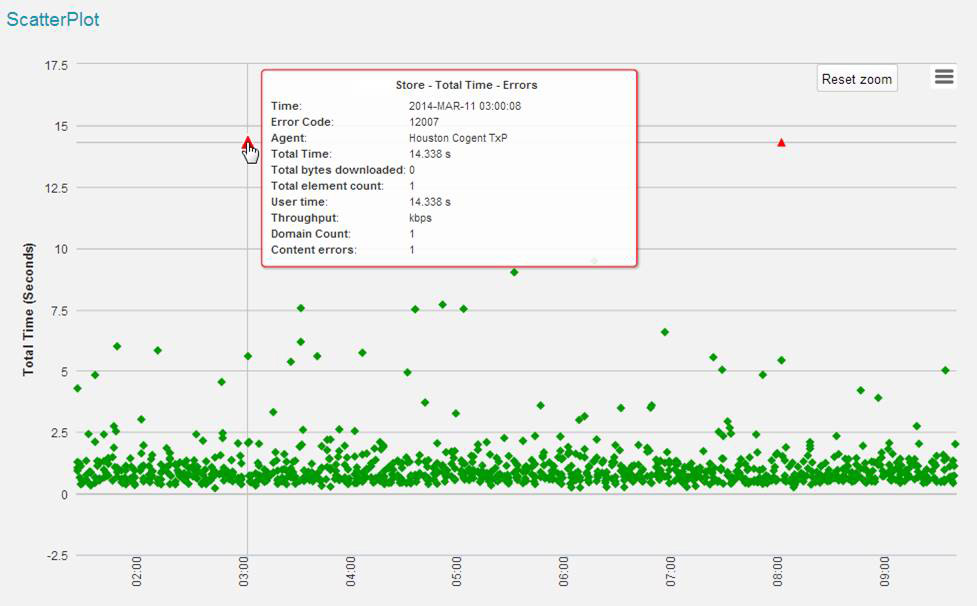Open the chart hamburger context menu

pos(943,77)
